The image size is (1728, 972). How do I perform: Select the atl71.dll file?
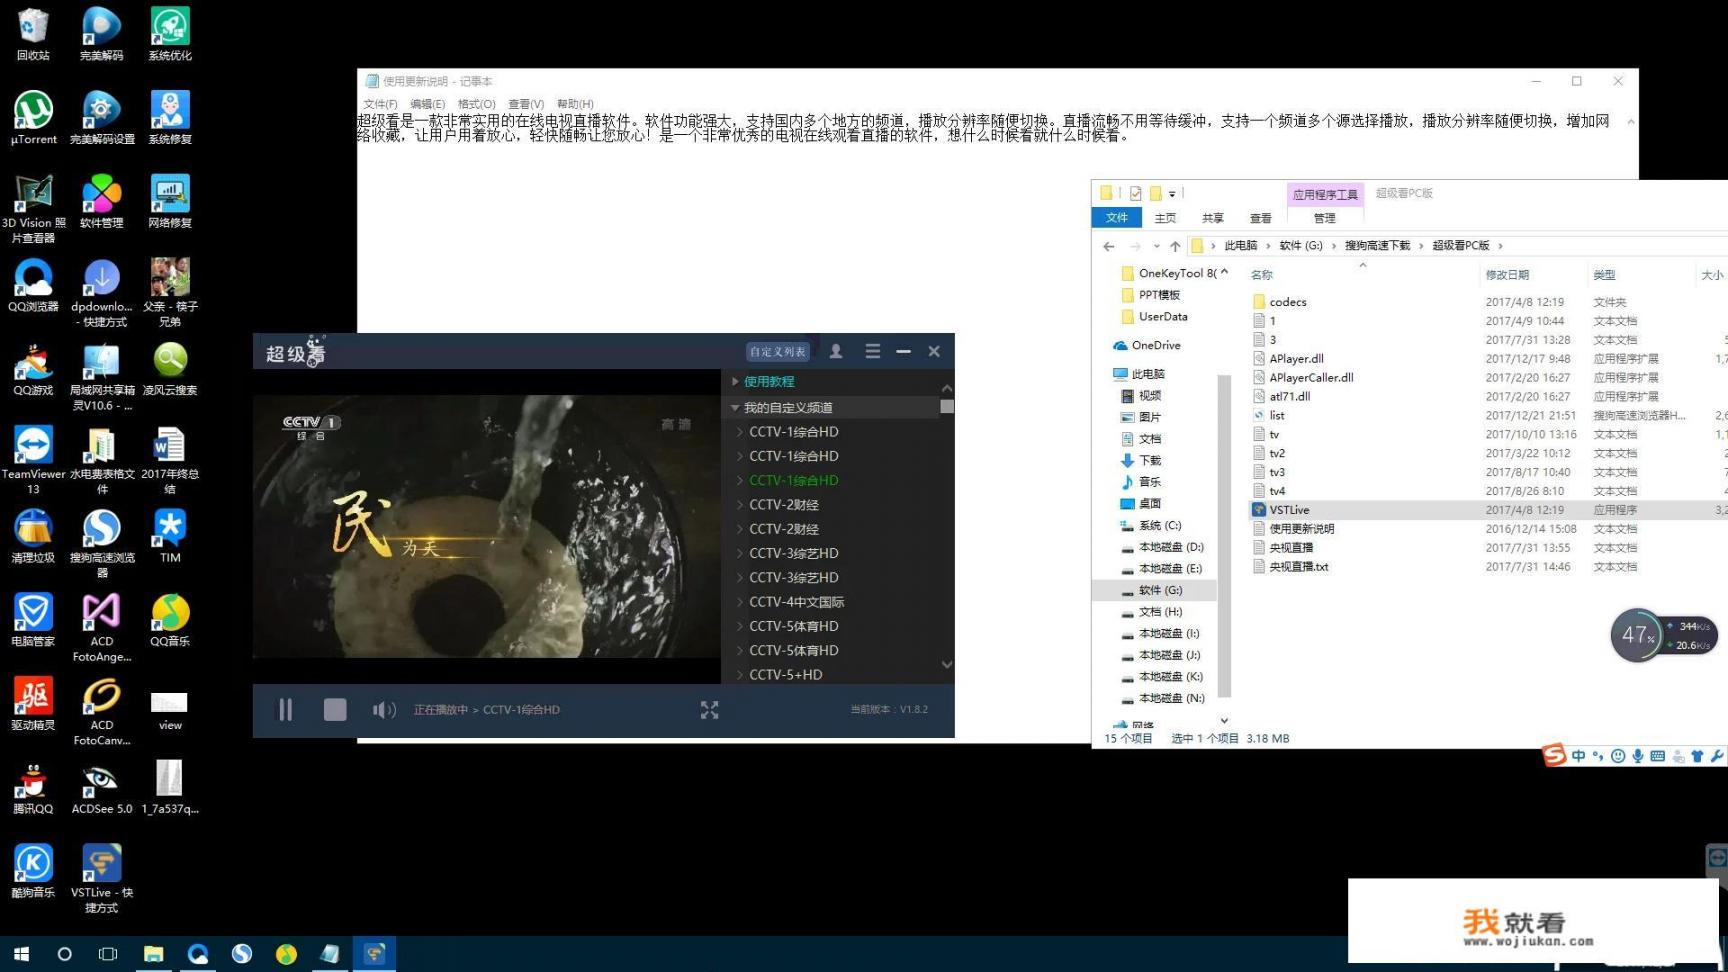tap(1289, 397)
